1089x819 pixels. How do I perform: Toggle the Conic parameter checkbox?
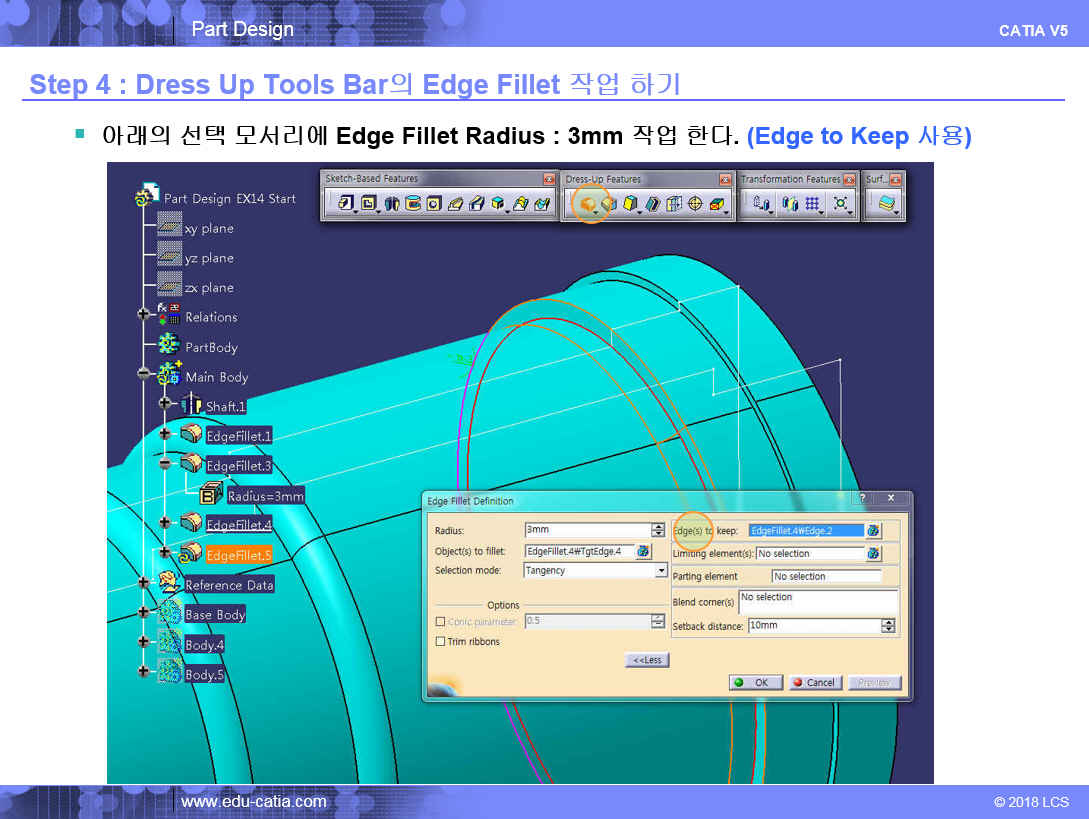coord(441,621)
